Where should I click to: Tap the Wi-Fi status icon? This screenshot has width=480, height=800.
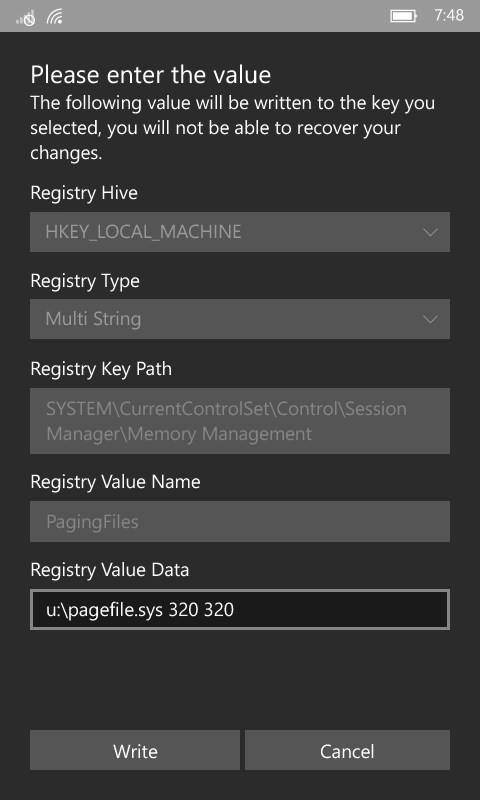click(x=55, y=16)
